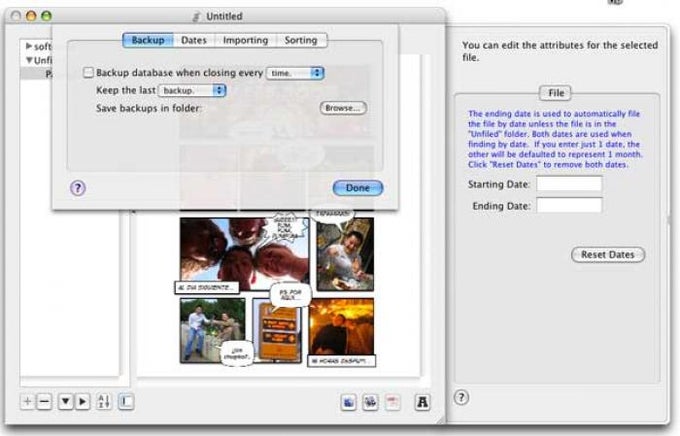Image resolution: width=680 pixels, height=436 pixels.
Task: Switch to the Dates tab
Action: coord(194,40)
